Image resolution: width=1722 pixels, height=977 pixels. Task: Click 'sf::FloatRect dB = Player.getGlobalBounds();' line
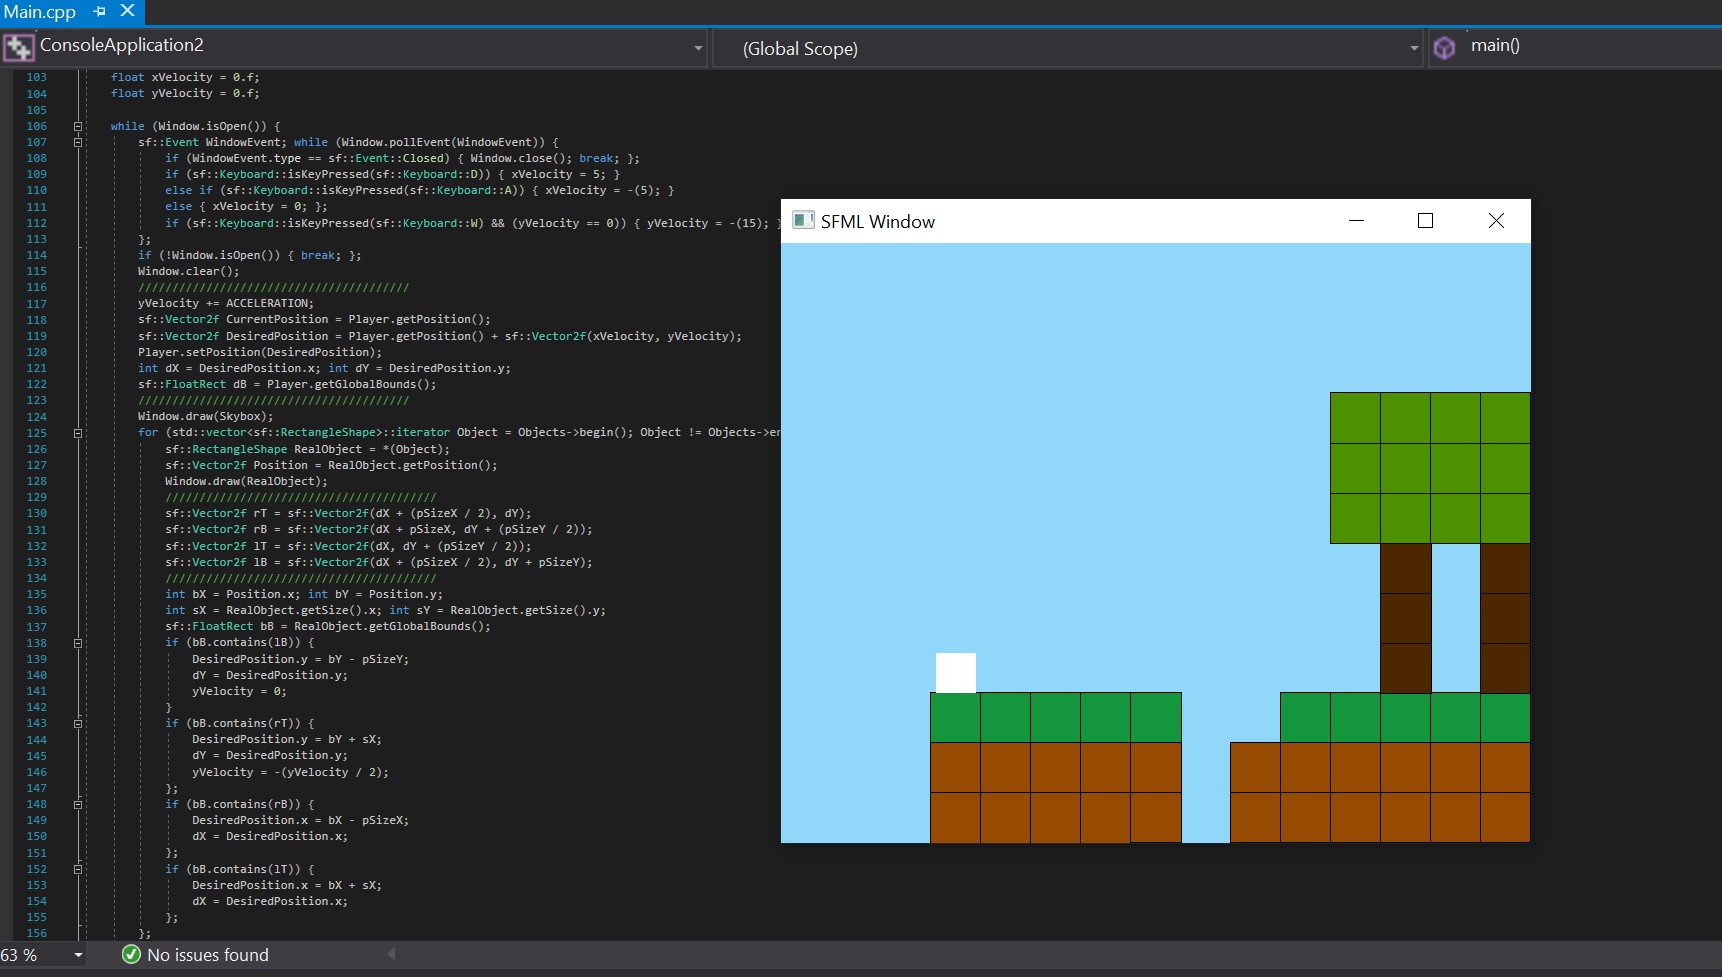pyautogui.click(x=287, y=384)
